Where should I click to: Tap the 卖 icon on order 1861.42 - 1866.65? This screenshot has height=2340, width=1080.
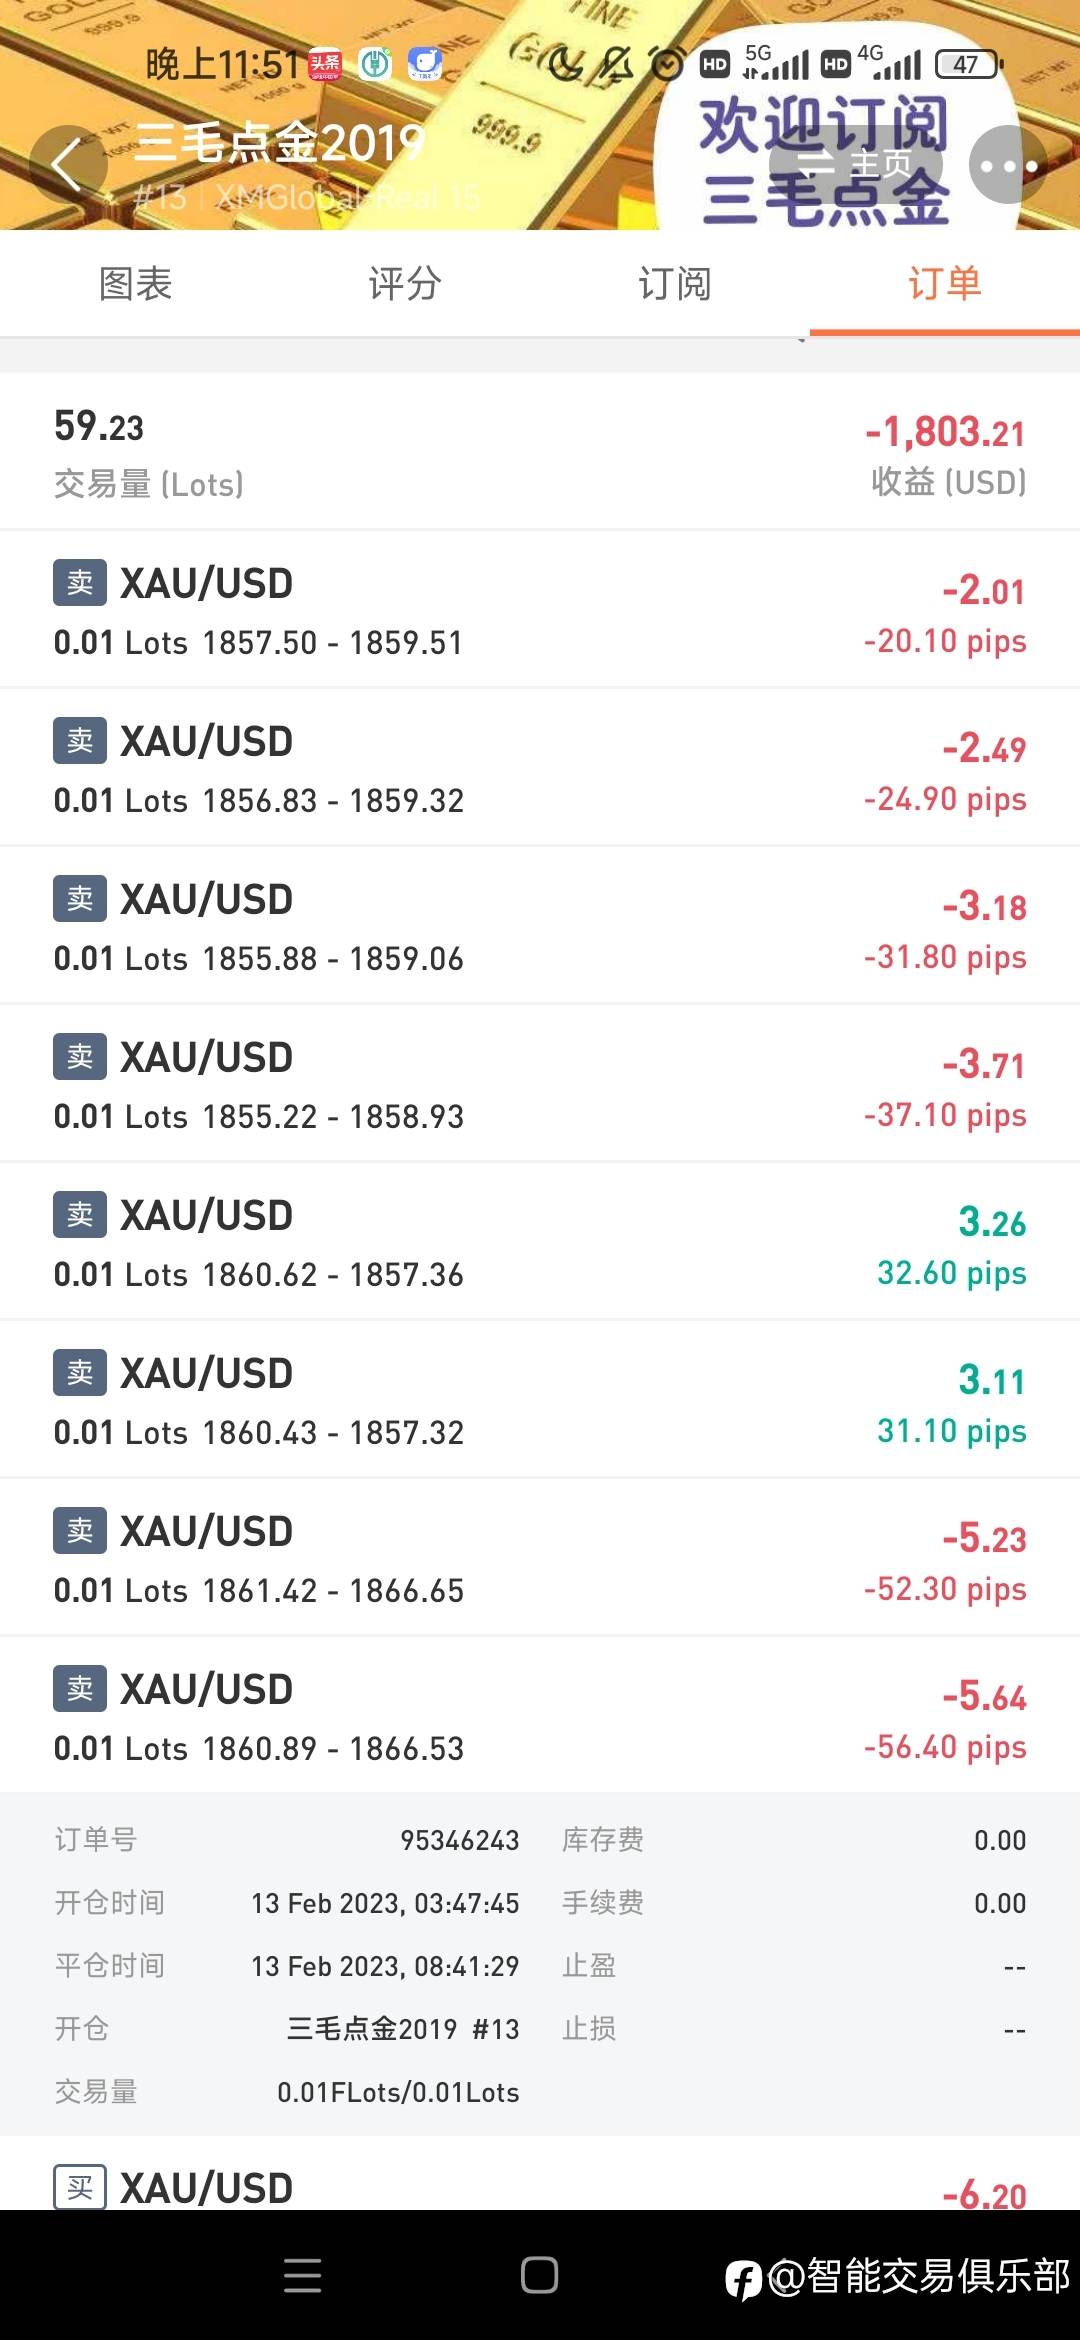click(x=80, y=1530)
